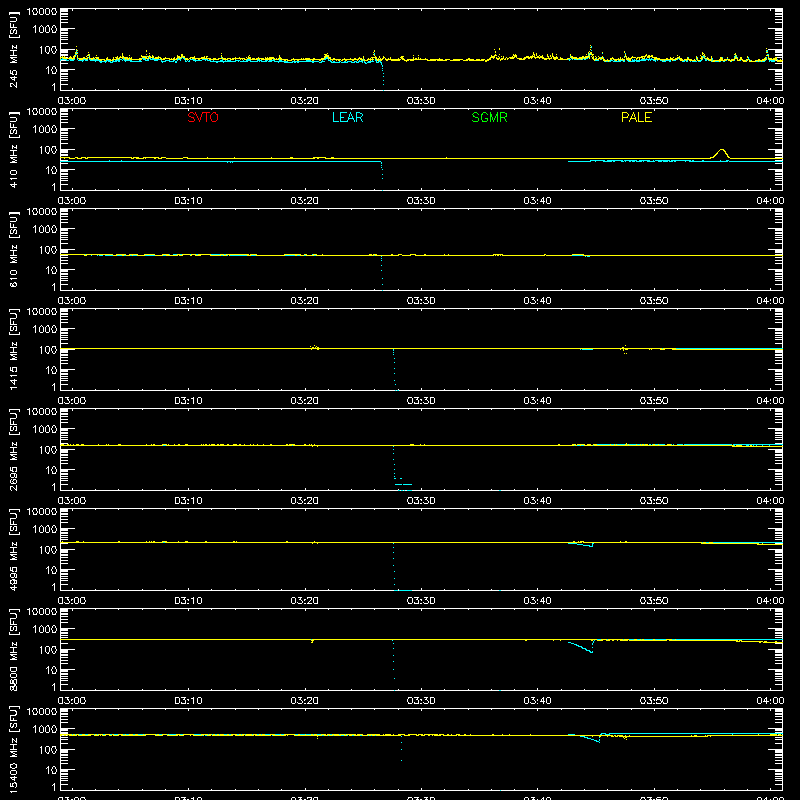Image resolution: width=800 pixels, height=800 pixels.
Task: Click 03:00 tick label under 8800 MHz panel
Action: pos(72,701)
